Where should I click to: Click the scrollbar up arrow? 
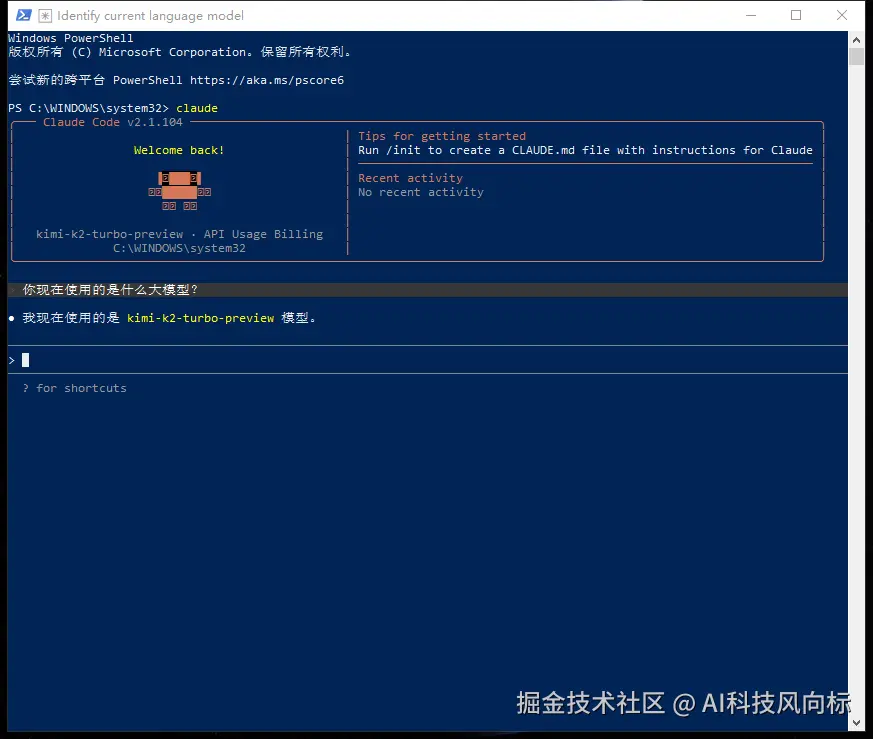click(x=856, y=40)
